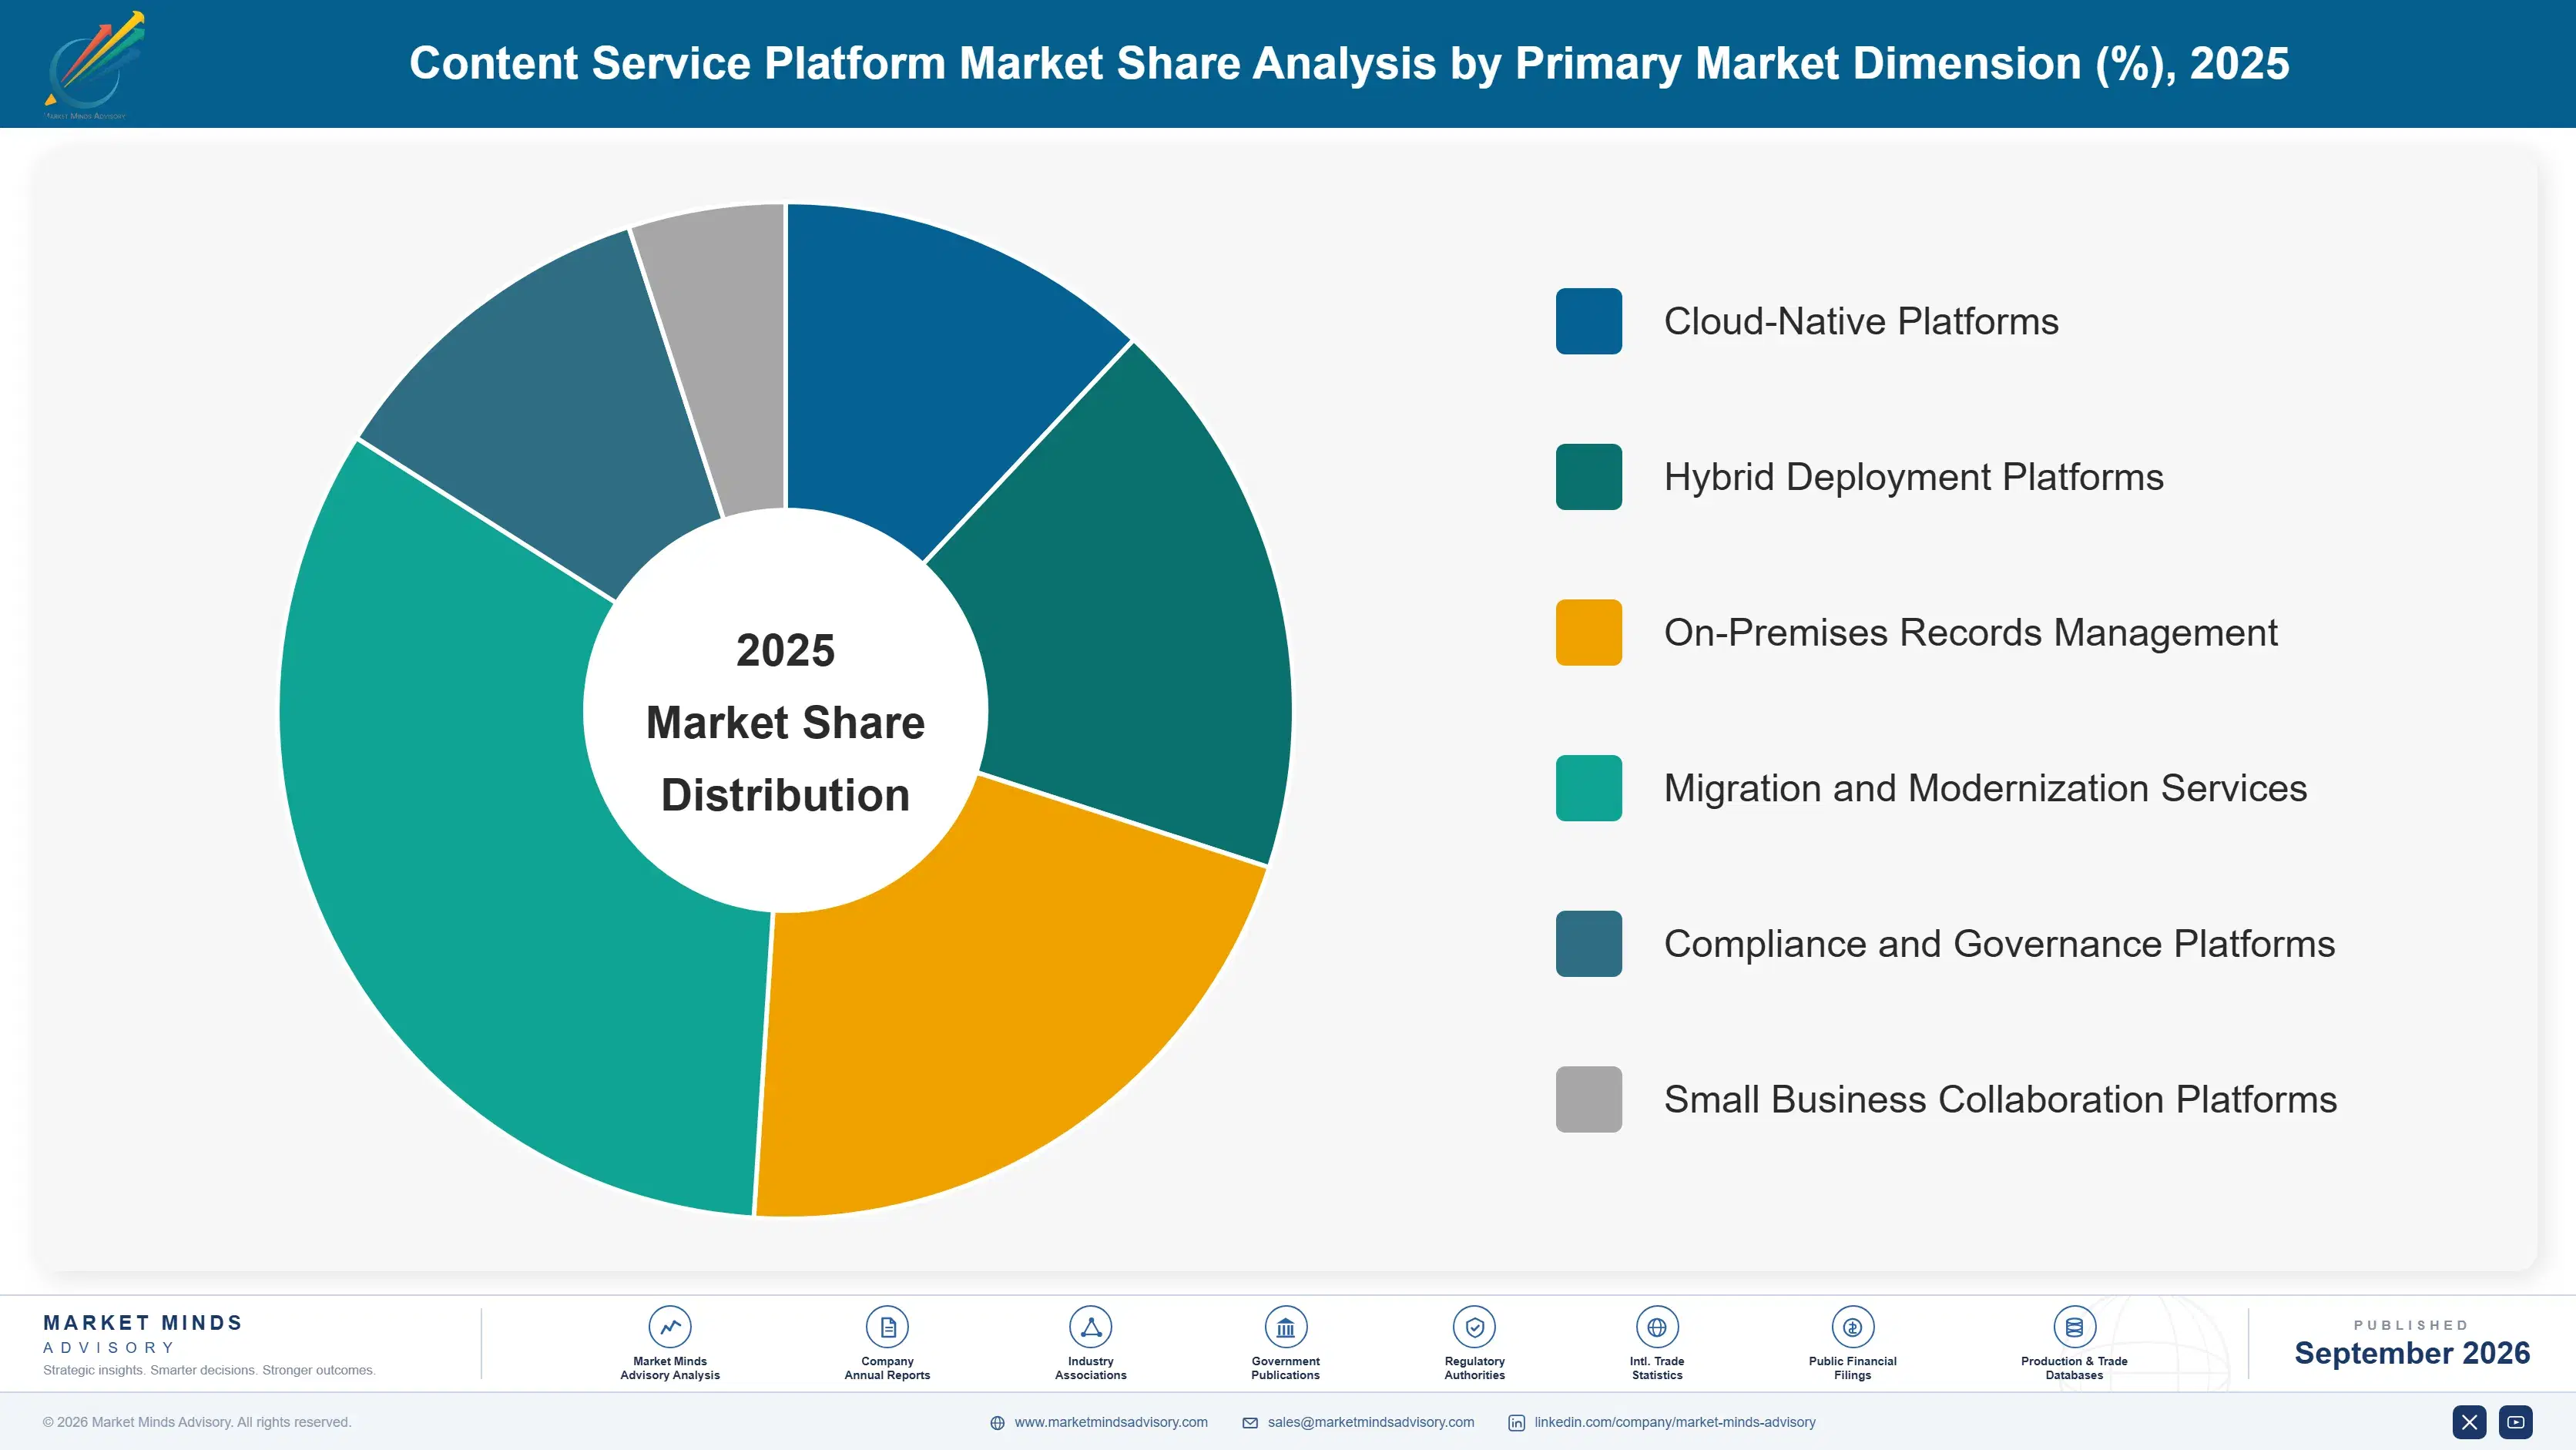
Task: Click the globe icon beside website address
Action: [x=997, y=1423]
